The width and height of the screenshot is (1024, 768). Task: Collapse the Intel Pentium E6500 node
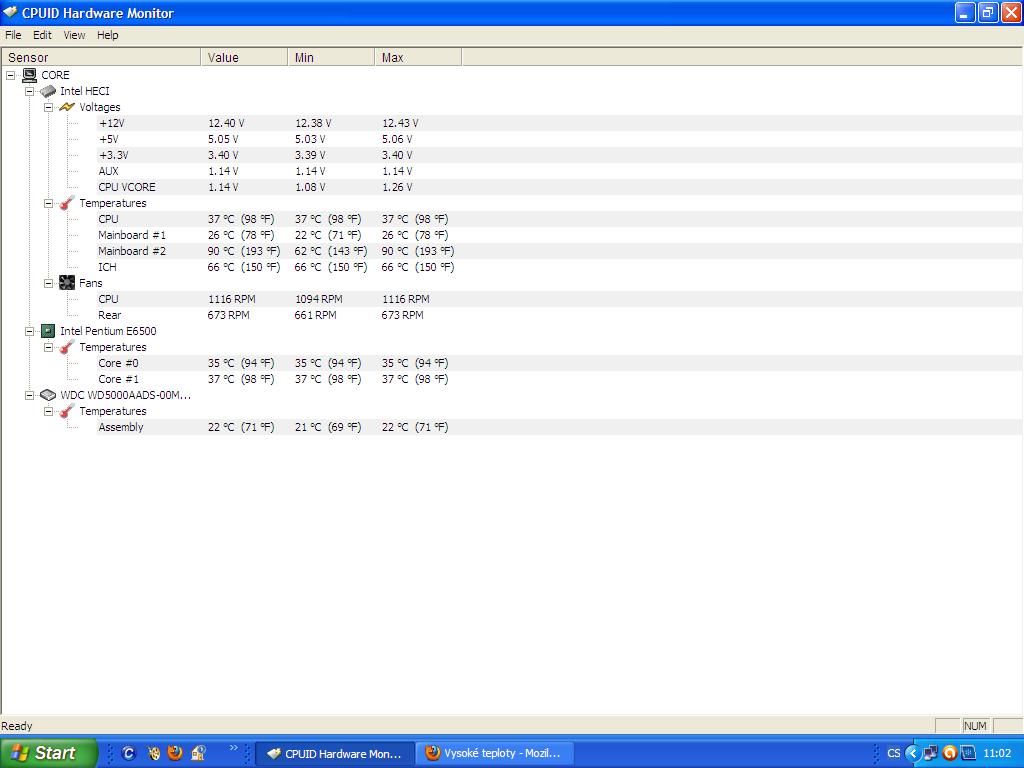click(x=29, y=331)
